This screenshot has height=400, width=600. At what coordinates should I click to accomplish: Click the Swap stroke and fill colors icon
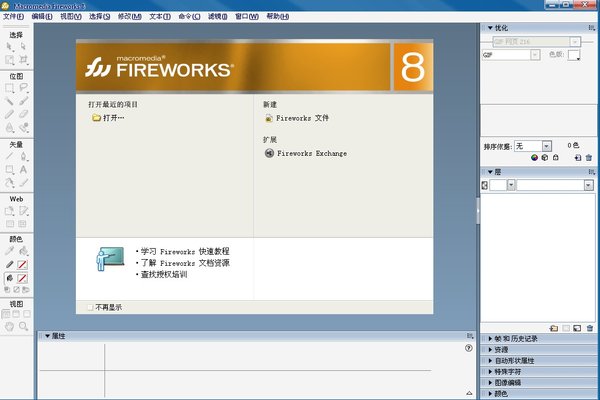click(26, 290)
